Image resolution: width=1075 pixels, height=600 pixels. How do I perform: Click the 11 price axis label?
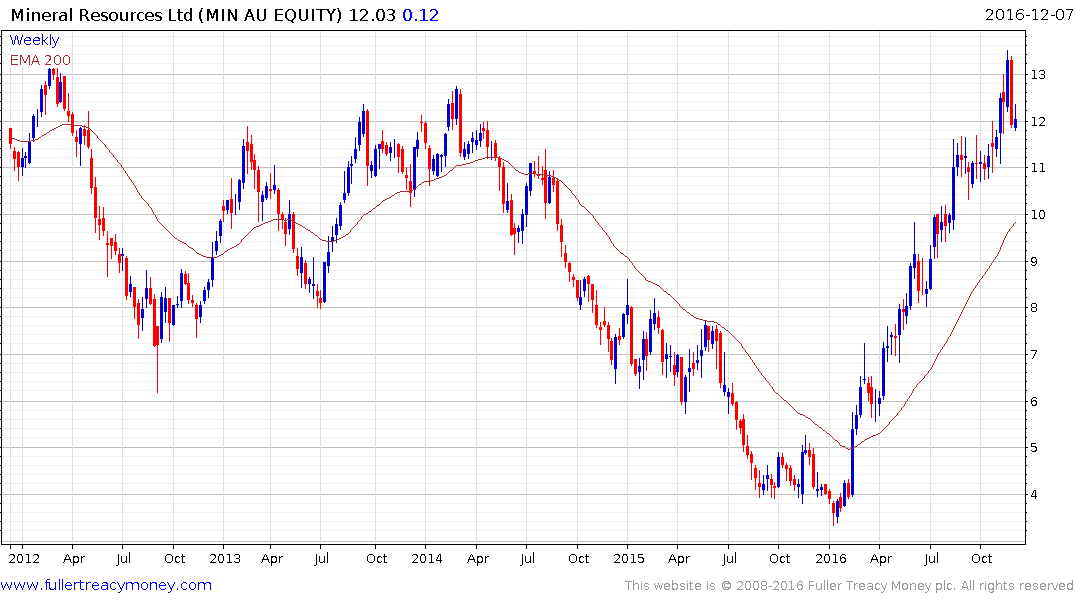pos(1038,168)
